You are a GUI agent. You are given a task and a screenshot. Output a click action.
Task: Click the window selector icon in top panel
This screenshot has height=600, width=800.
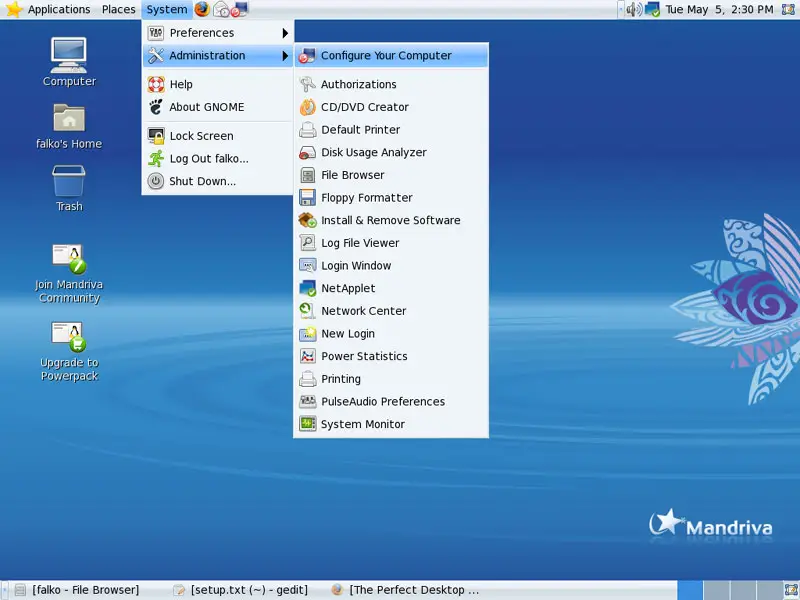pos(788,9)
